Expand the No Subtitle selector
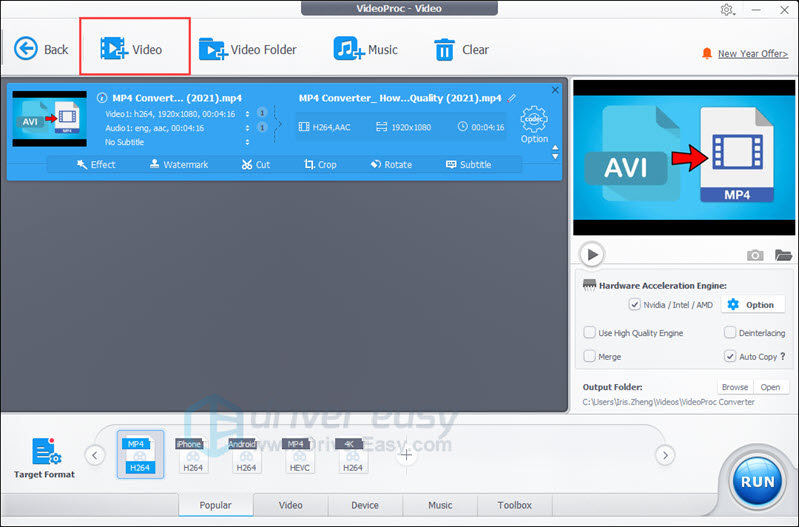Viewport: 799px width, 527px height. 248,142
